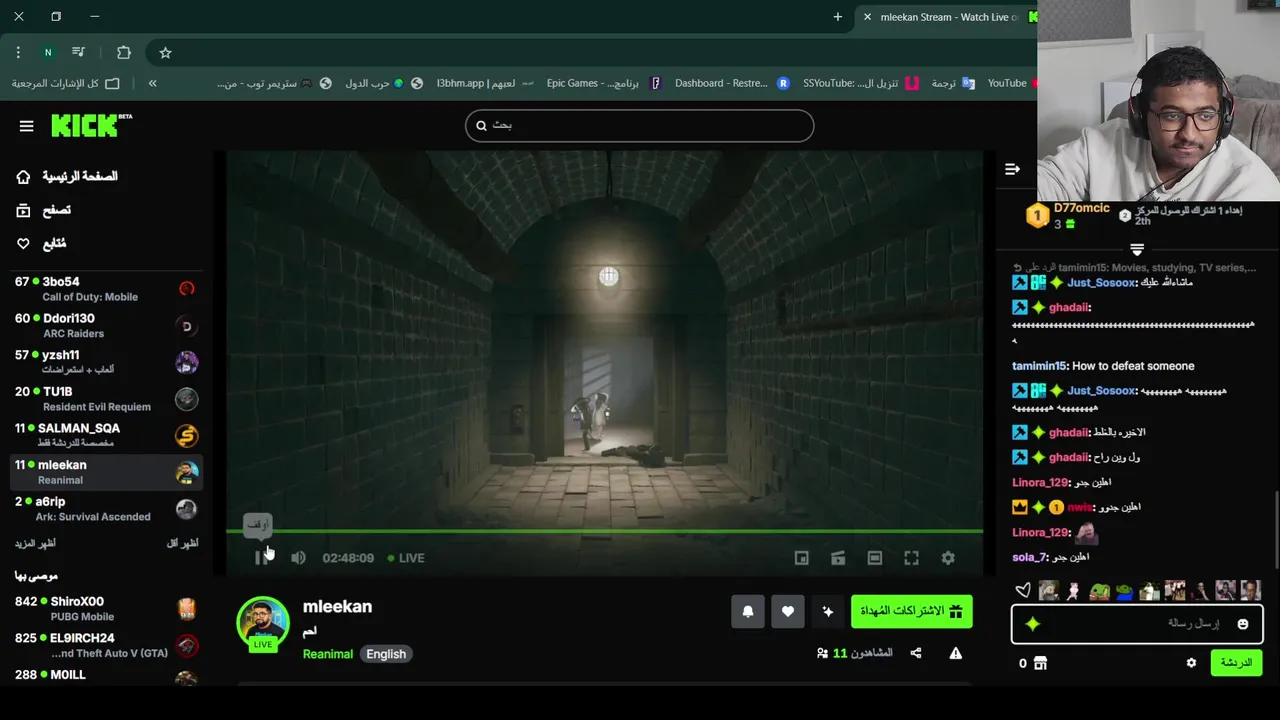Open recommended channel EL9IRCH24
Screen dimensions: 1280x720
[x=106, y=645]
